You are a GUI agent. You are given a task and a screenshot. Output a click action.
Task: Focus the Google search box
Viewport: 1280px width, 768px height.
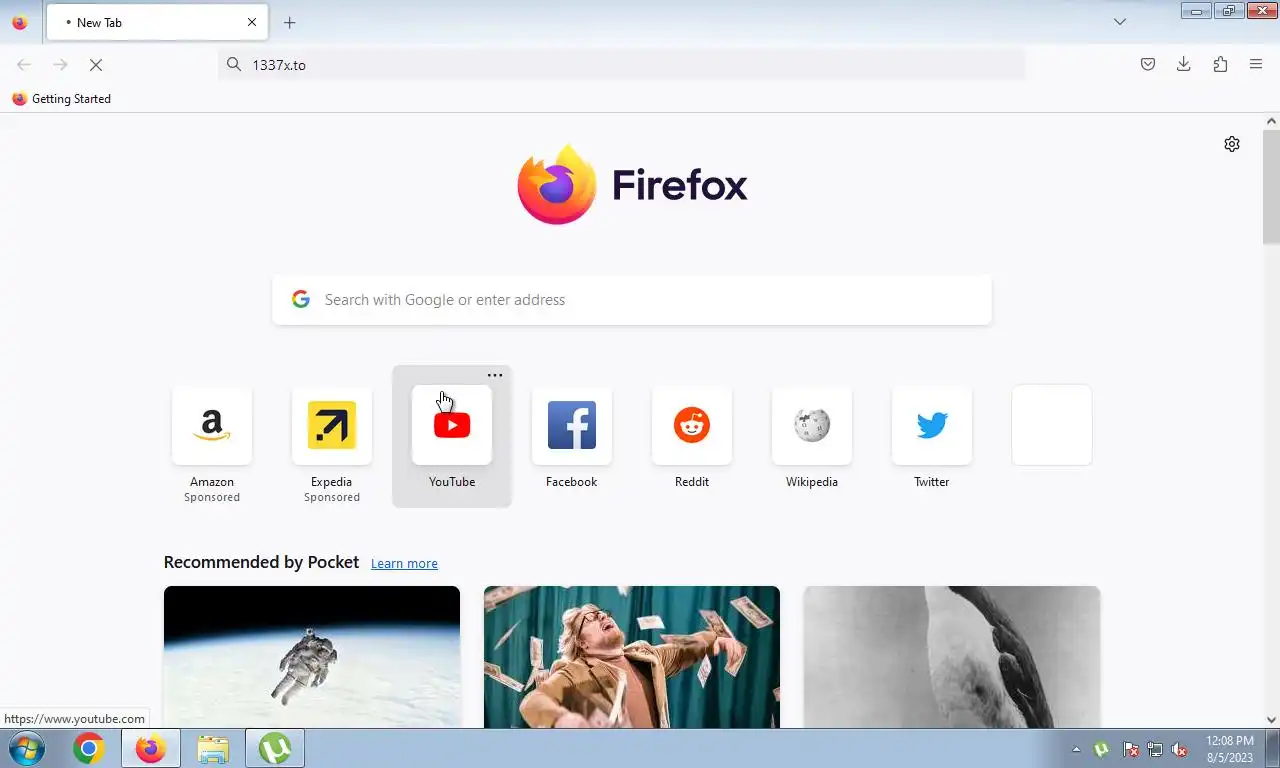[632, 300]
